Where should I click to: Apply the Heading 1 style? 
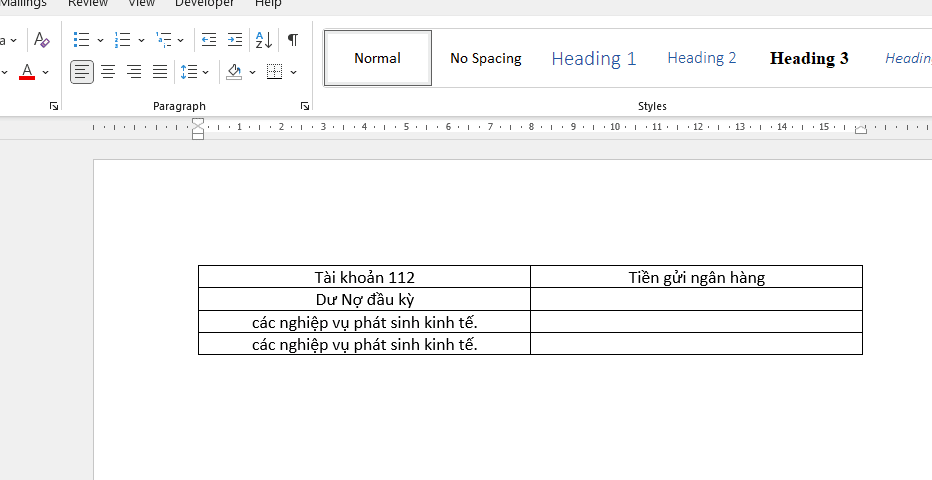594,58
